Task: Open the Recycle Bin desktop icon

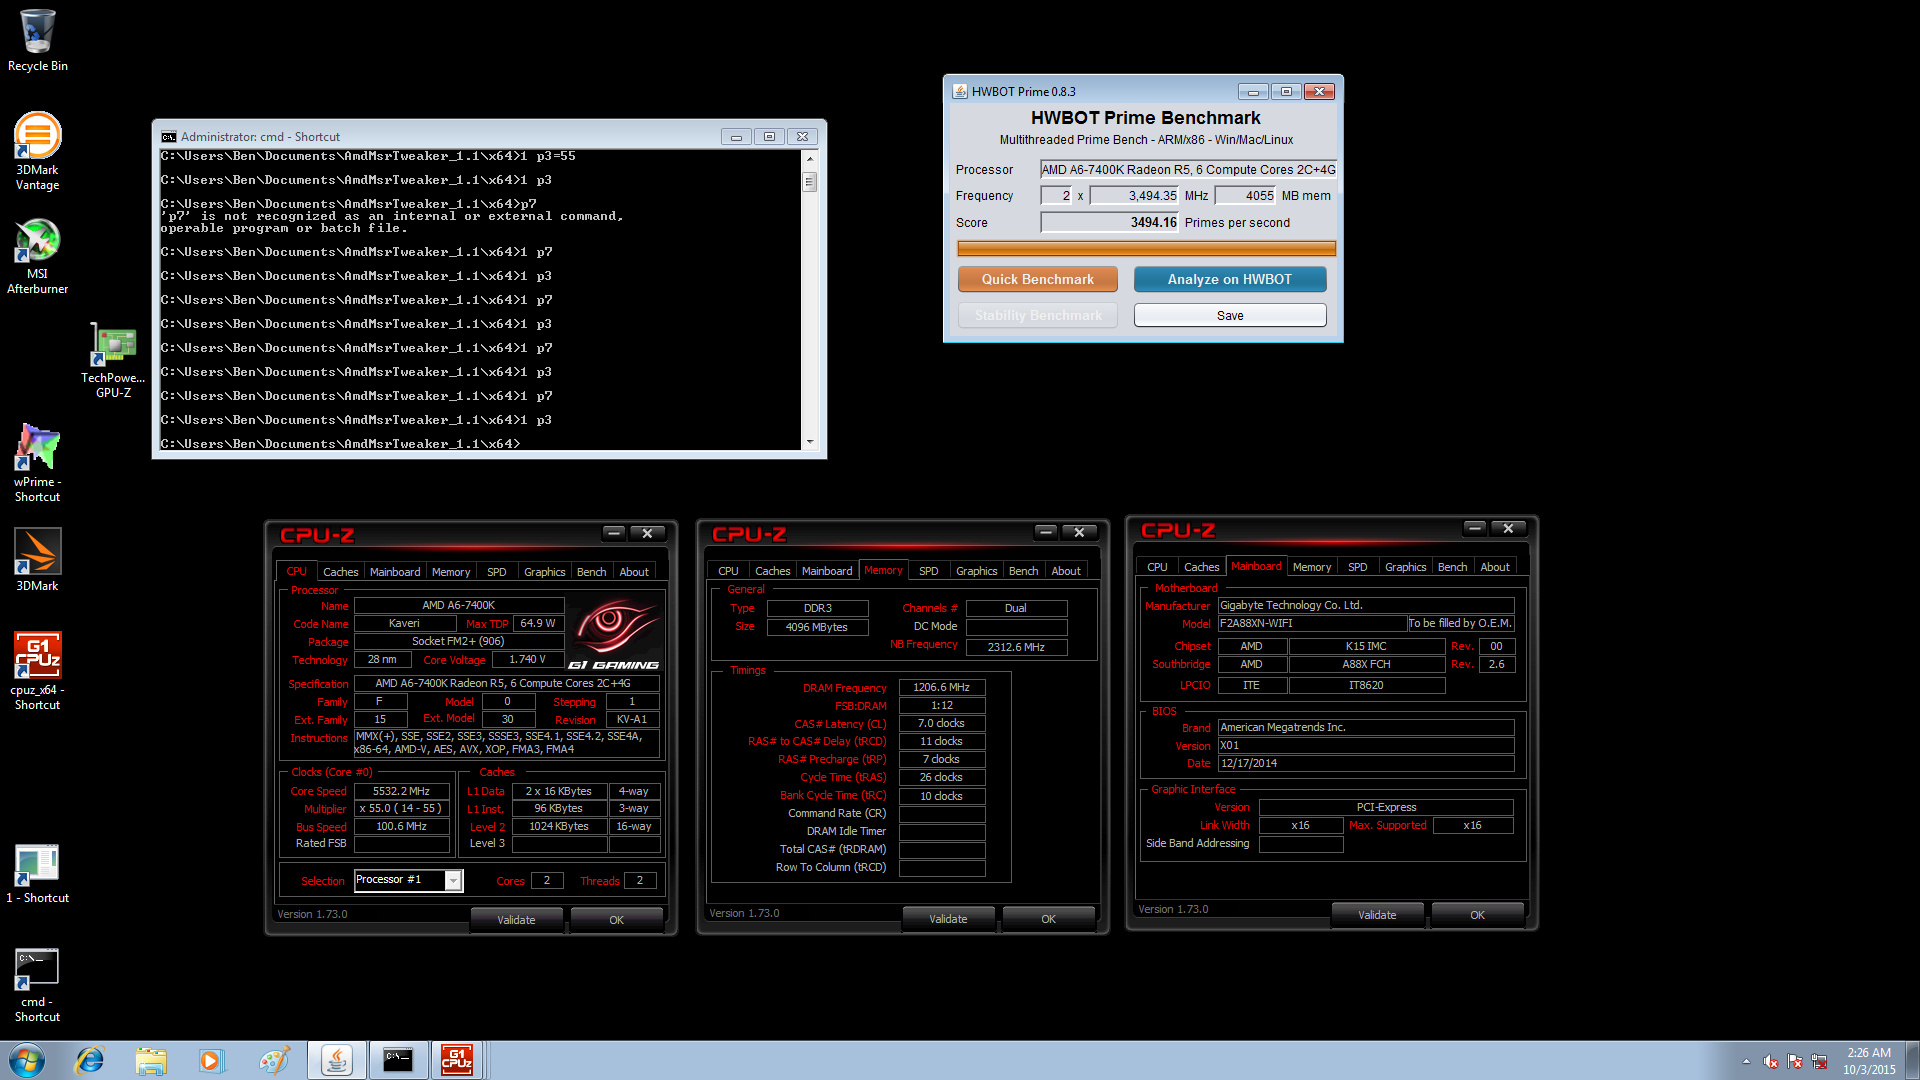Action: tap(37, 40)
